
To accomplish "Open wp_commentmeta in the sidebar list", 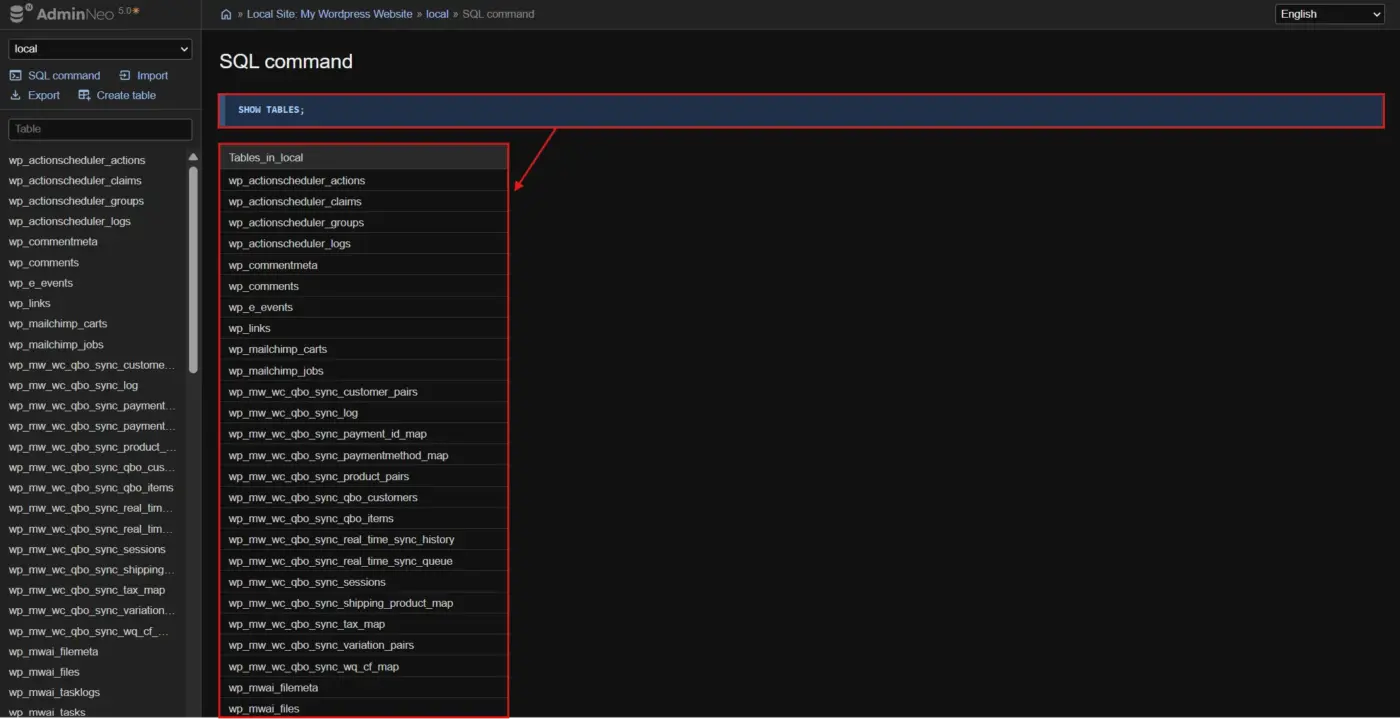I will (x=53, y=242).
